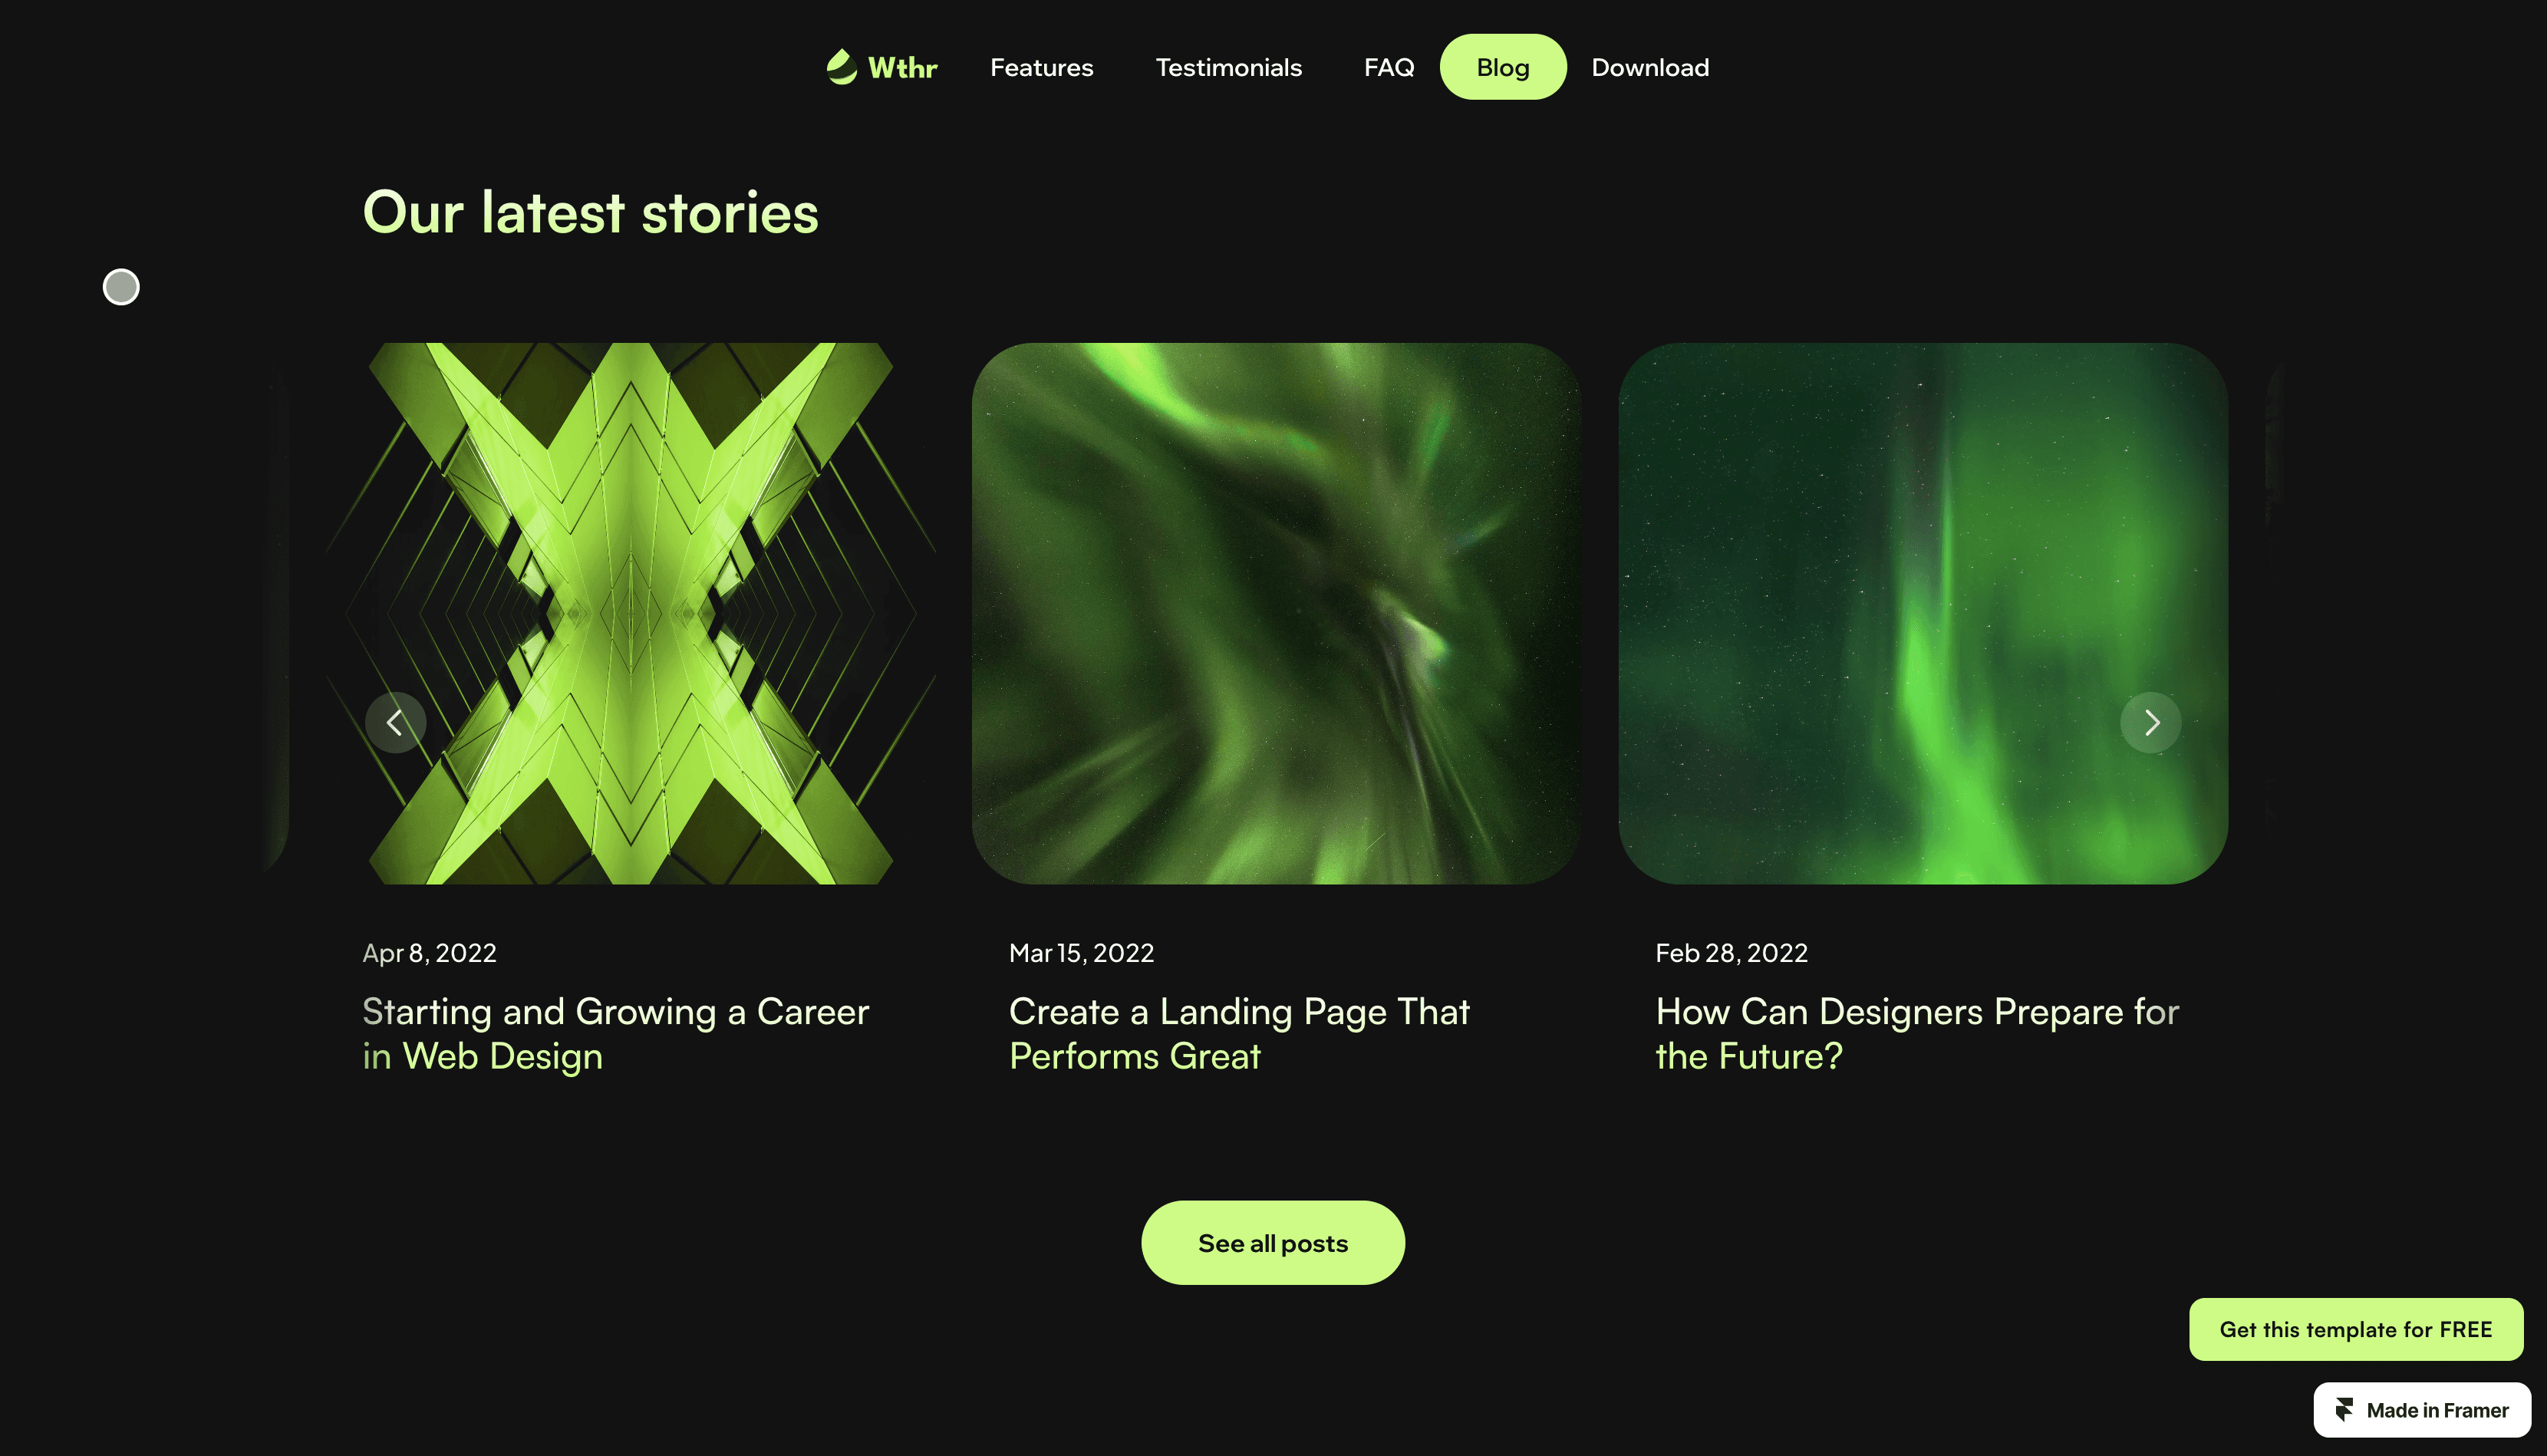Click the previous carousel arrow
2547x1456 pixels.
395,722
